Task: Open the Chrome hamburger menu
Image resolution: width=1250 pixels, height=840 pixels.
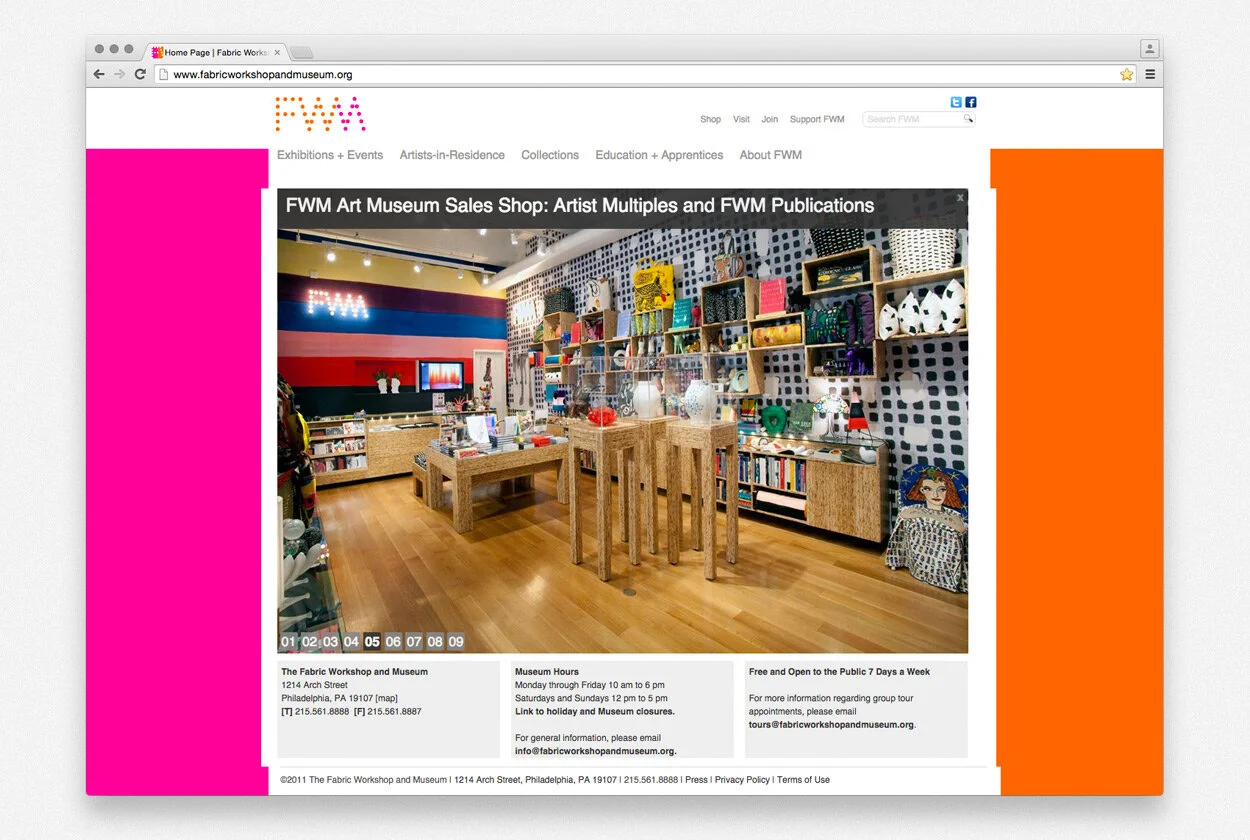Action: click(1150, 74)
